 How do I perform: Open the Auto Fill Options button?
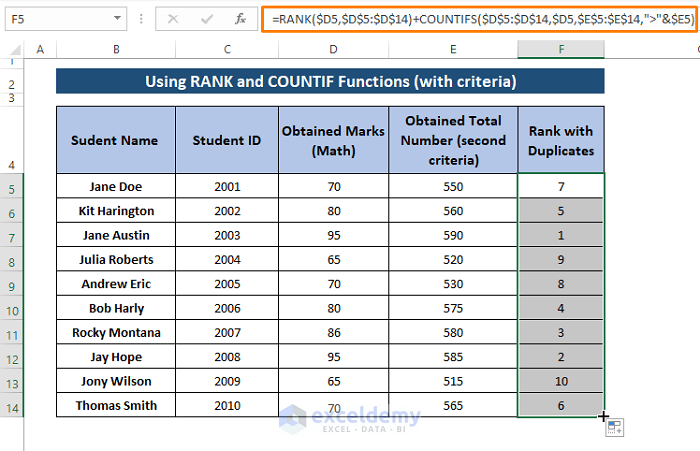(x=615, y=427)
